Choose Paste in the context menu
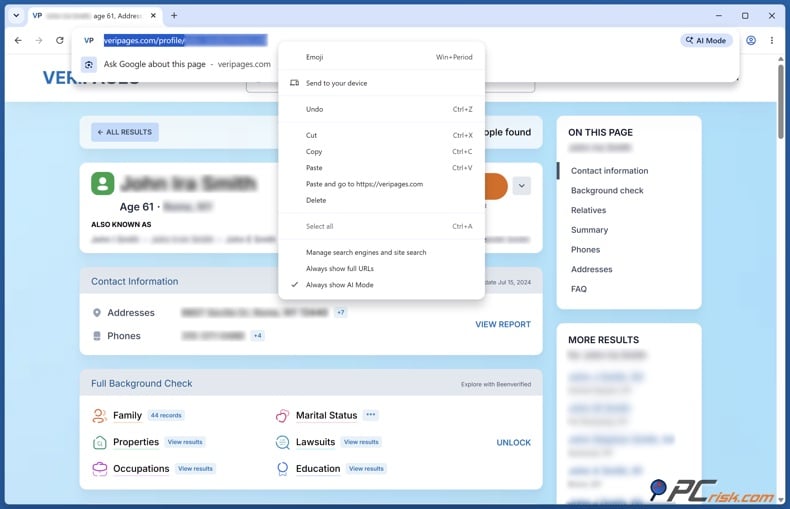790x509 pixels. point(381,167)
